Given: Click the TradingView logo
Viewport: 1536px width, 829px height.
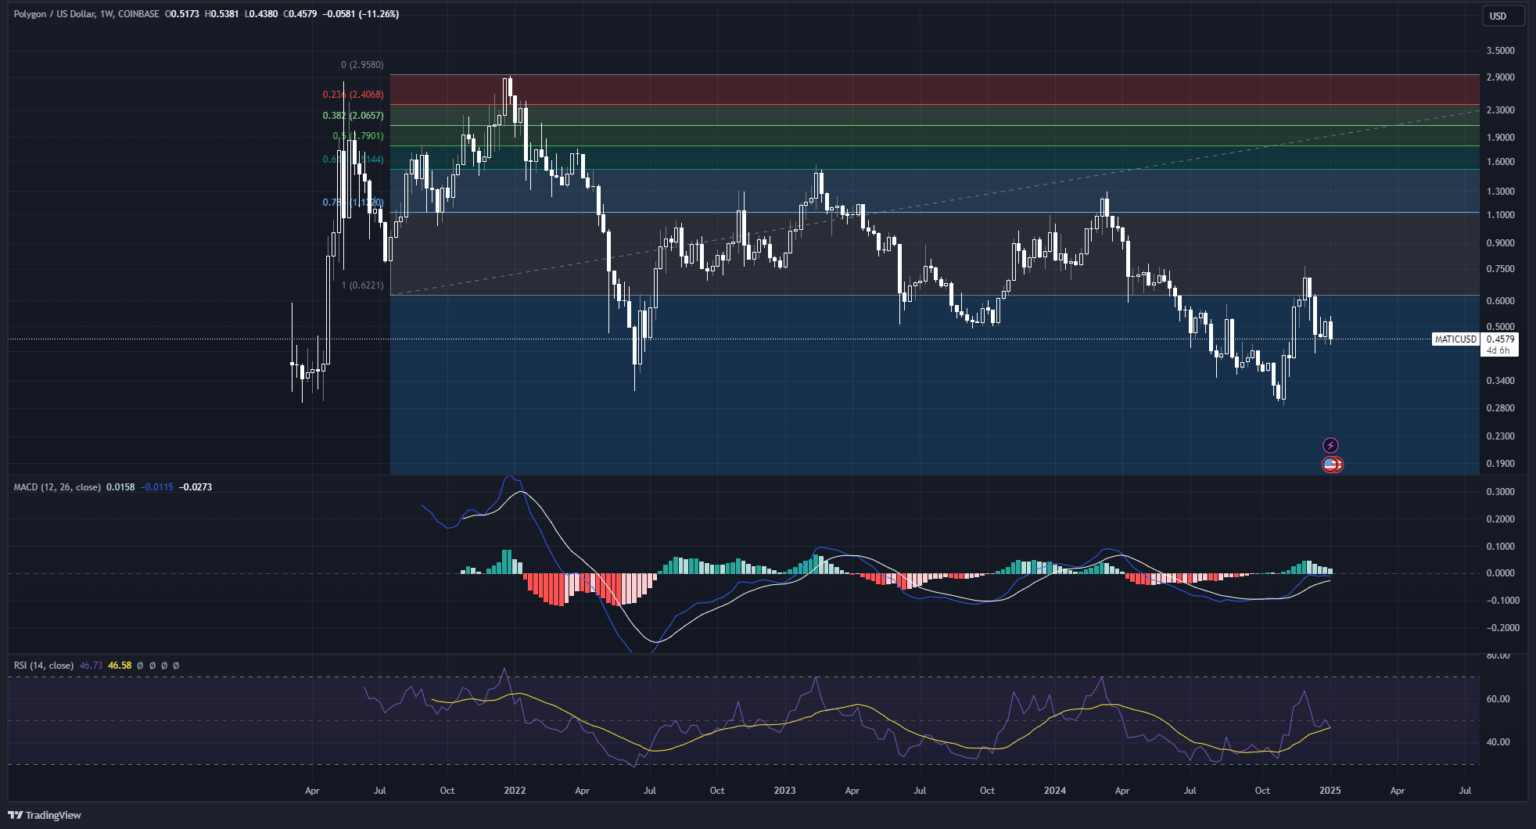Looking at the screenshot, I should click(x=46, y=815).
